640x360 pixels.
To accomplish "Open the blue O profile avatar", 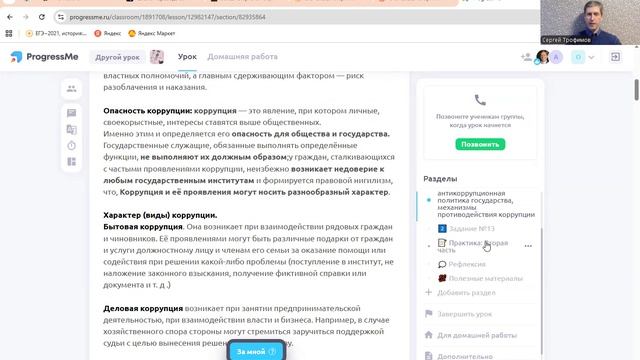I will tap(578, 57).
